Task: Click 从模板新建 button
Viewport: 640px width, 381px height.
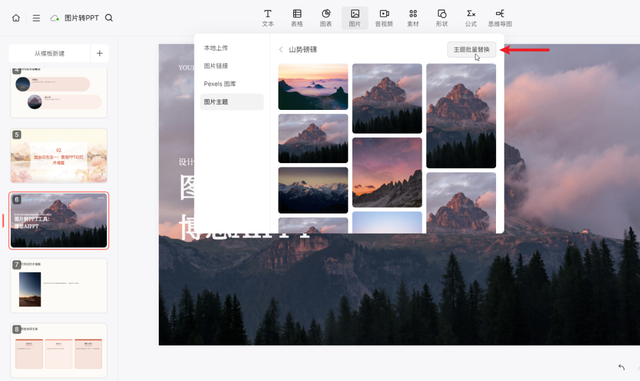Action: (49, 53)
